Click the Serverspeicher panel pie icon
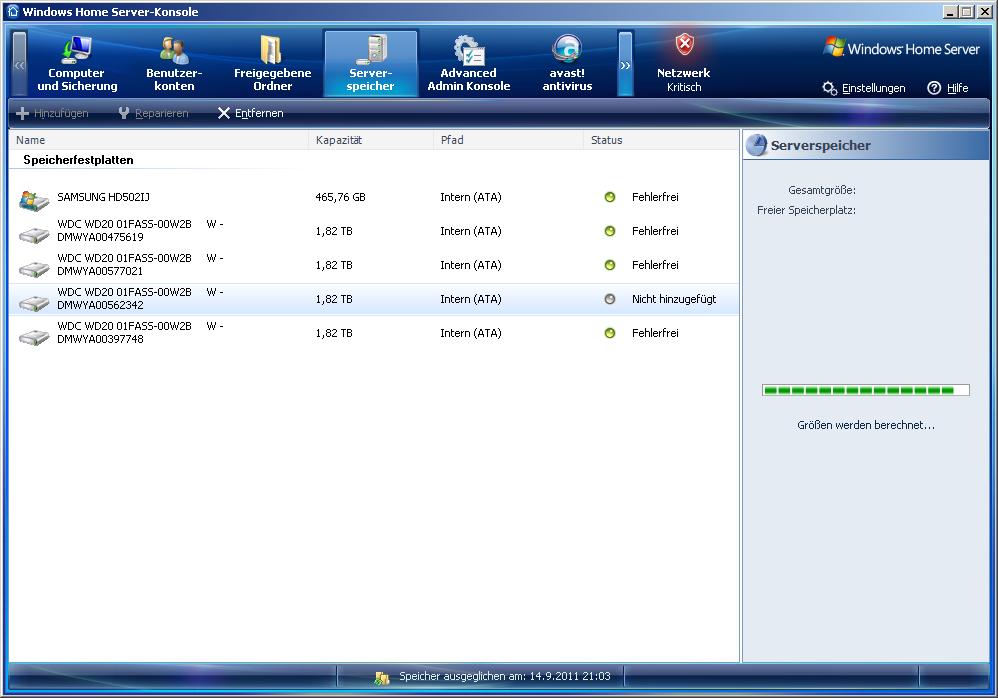 (x=756, y=145)
